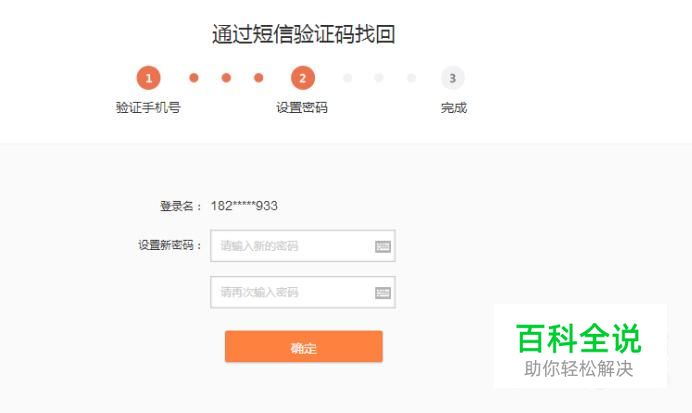This screenshot has height=413, width=692.
Task: Click step 2 circle icon
Action: [303, 78]
